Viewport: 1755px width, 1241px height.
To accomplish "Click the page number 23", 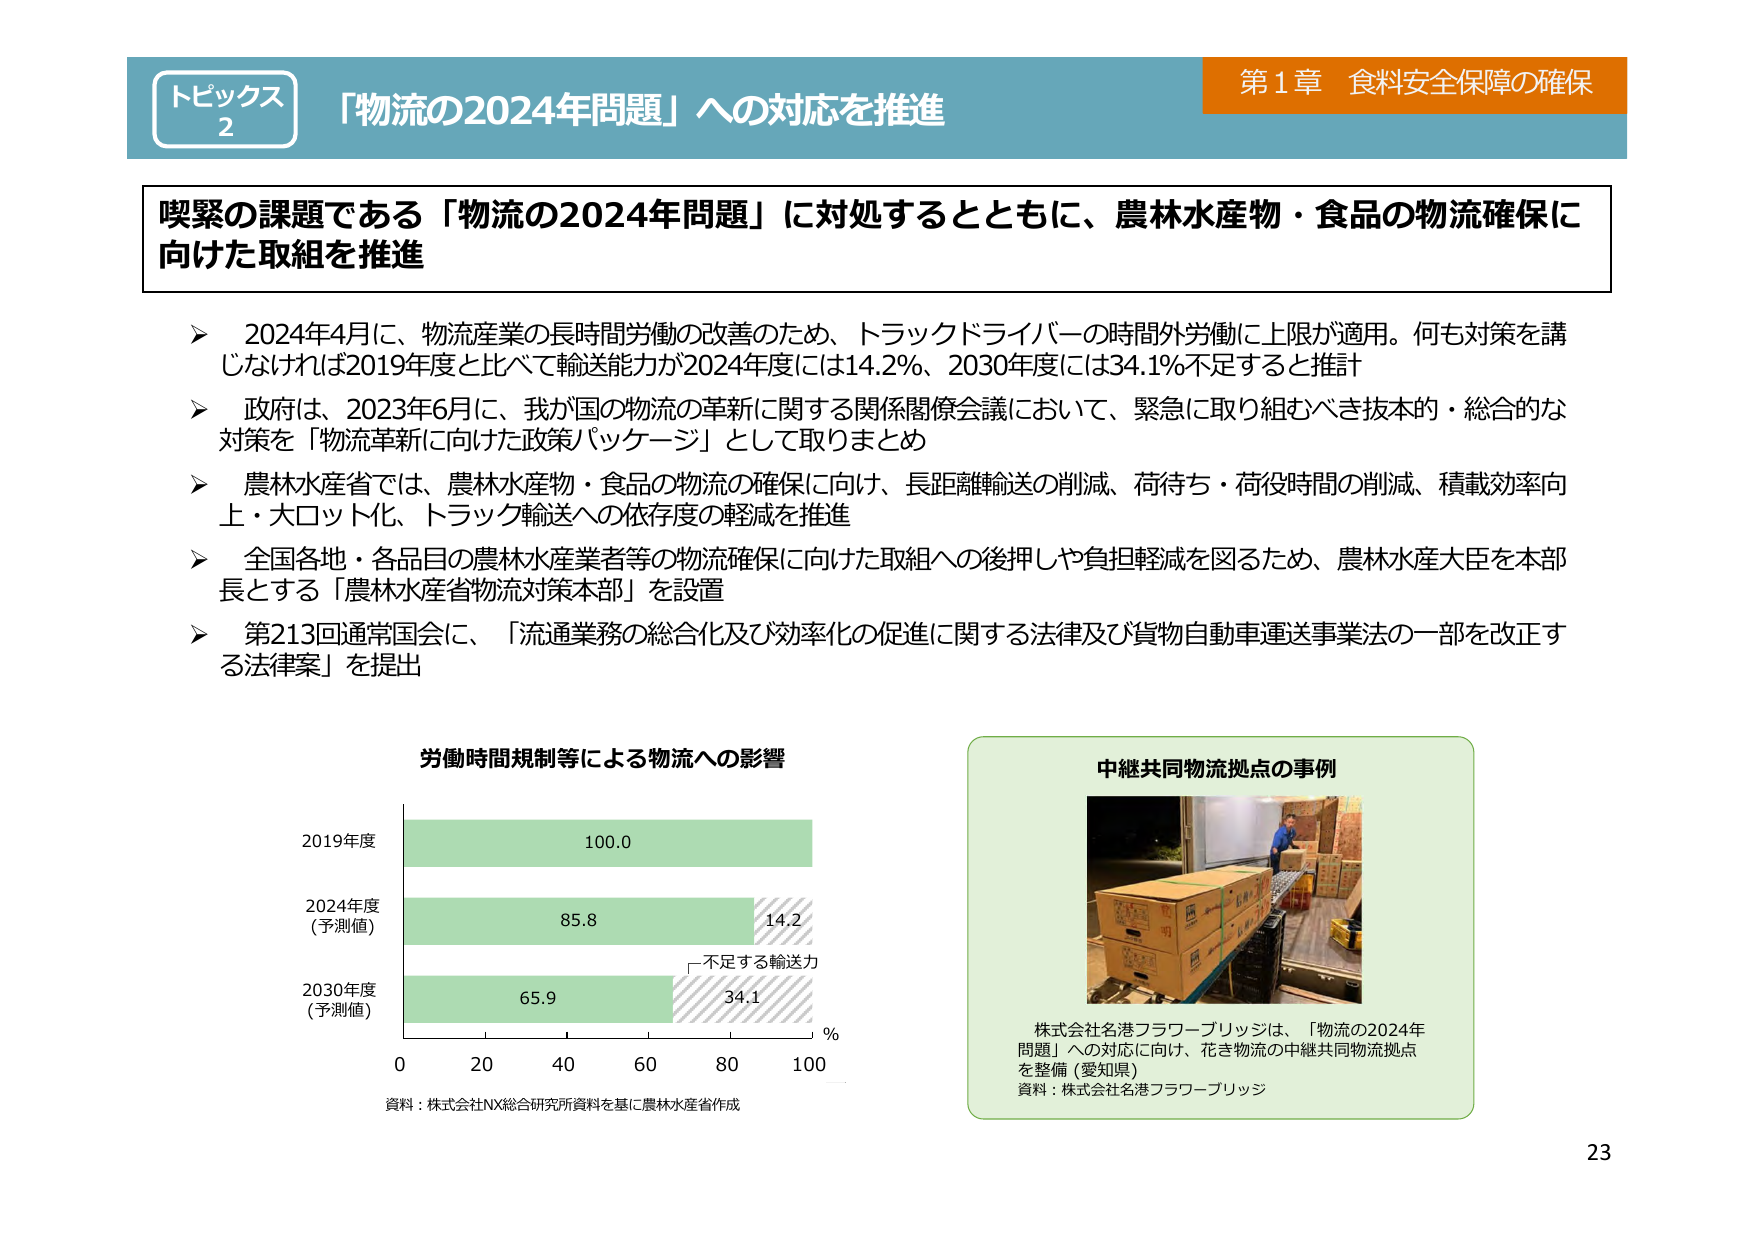I will [x=1598, y=1153].
